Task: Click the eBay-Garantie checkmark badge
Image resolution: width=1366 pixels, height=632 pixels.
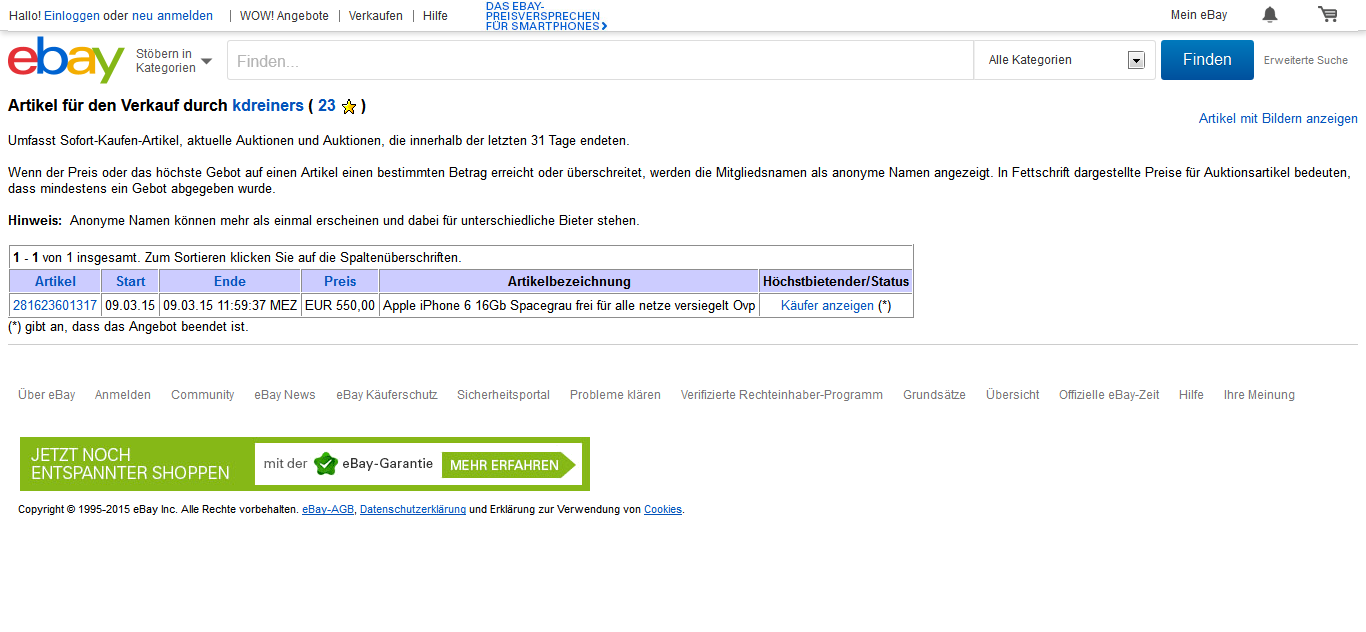Action: (325, 464)
